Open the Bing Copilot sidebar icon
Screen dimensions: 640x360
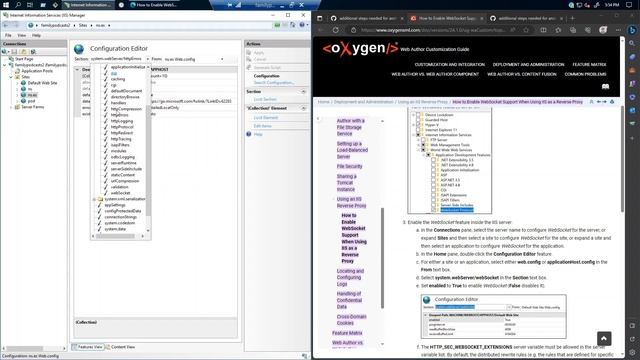(632, 30)
